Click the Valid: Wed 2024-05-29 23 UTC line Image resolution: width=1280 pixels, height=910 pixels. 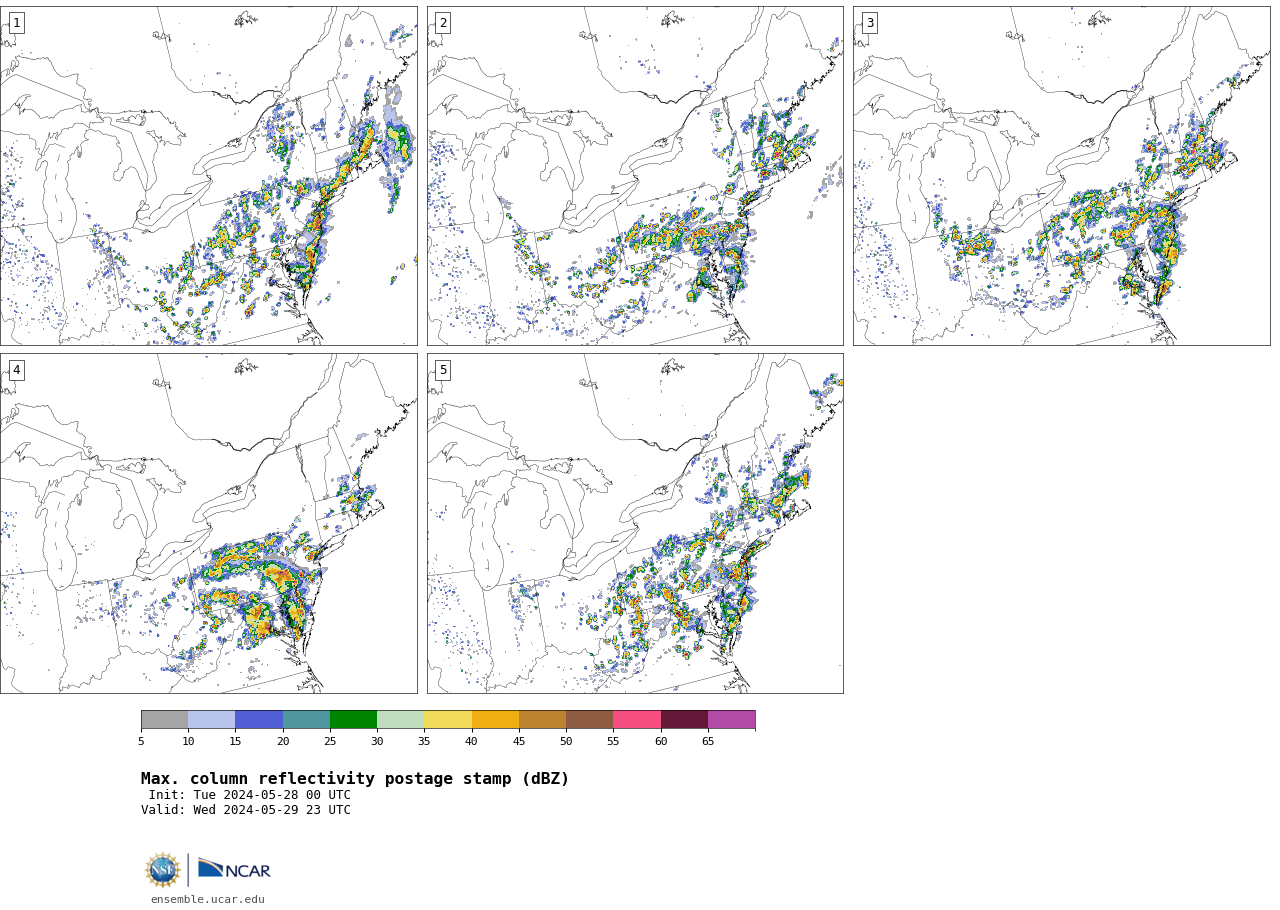point(246,810)
